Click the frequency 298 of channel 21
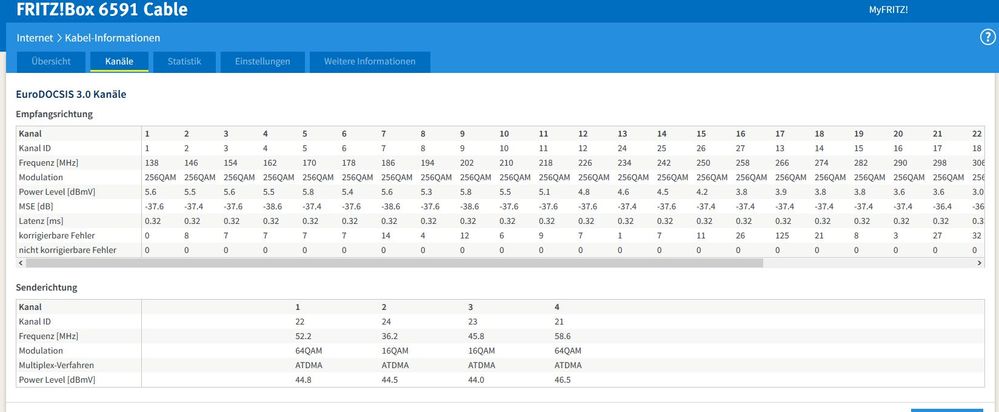 pos(939,163)
